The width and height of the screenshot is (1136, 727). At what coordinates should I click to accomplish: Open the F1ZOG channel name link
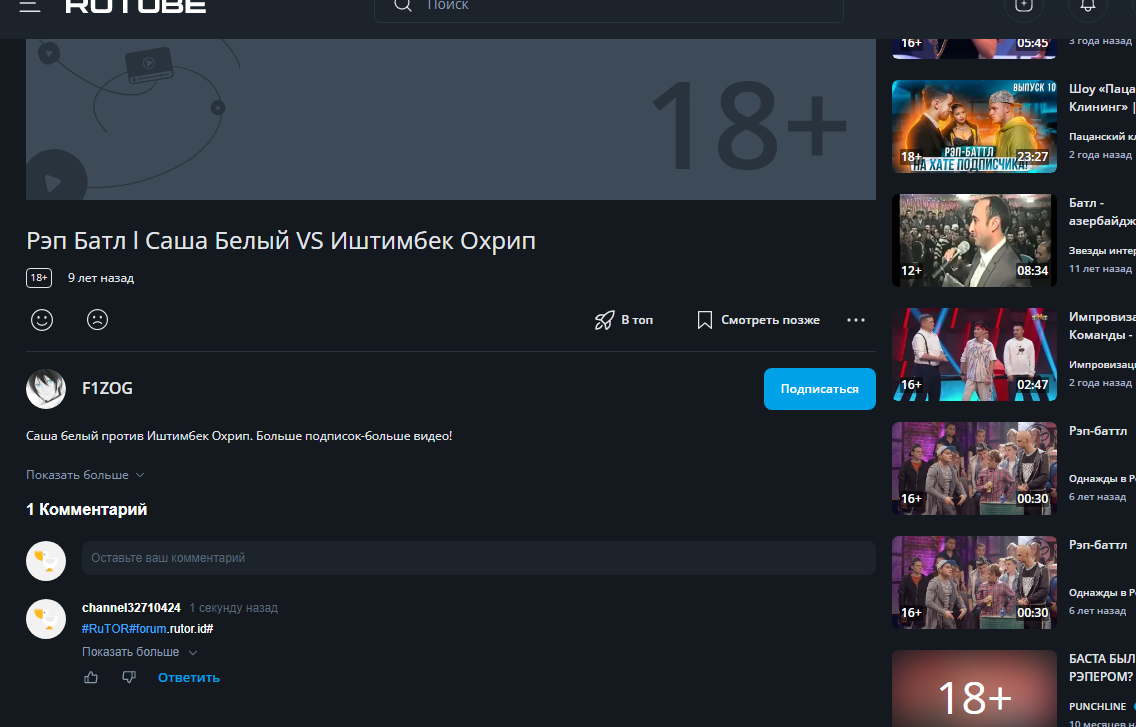107,389
